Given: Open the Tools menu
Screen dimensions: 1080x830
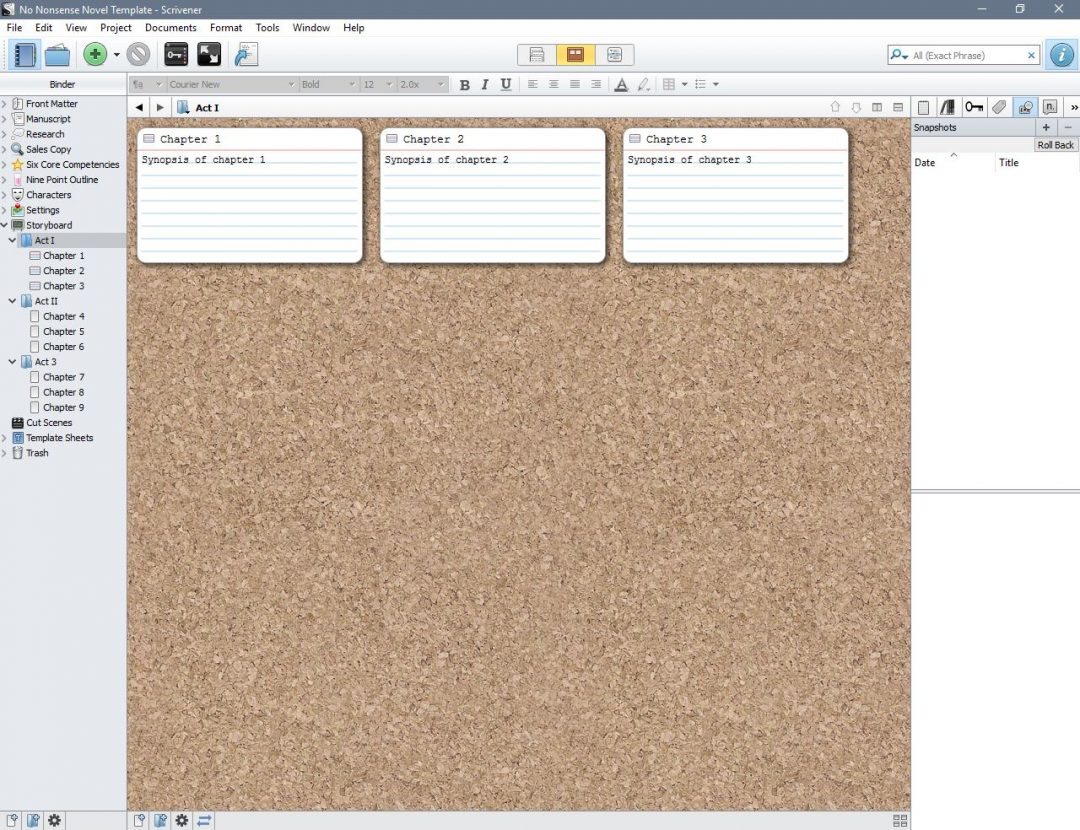Looking at the screenshot, I should 267,28.
